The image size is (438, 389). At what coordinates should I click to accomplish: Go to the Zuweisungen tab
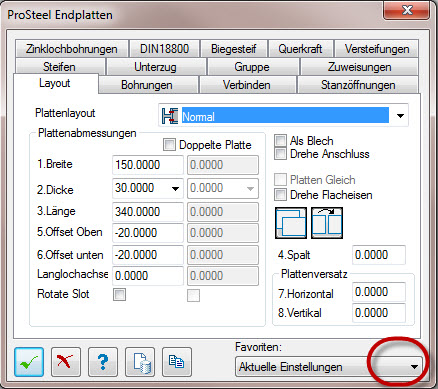point(359,67)
